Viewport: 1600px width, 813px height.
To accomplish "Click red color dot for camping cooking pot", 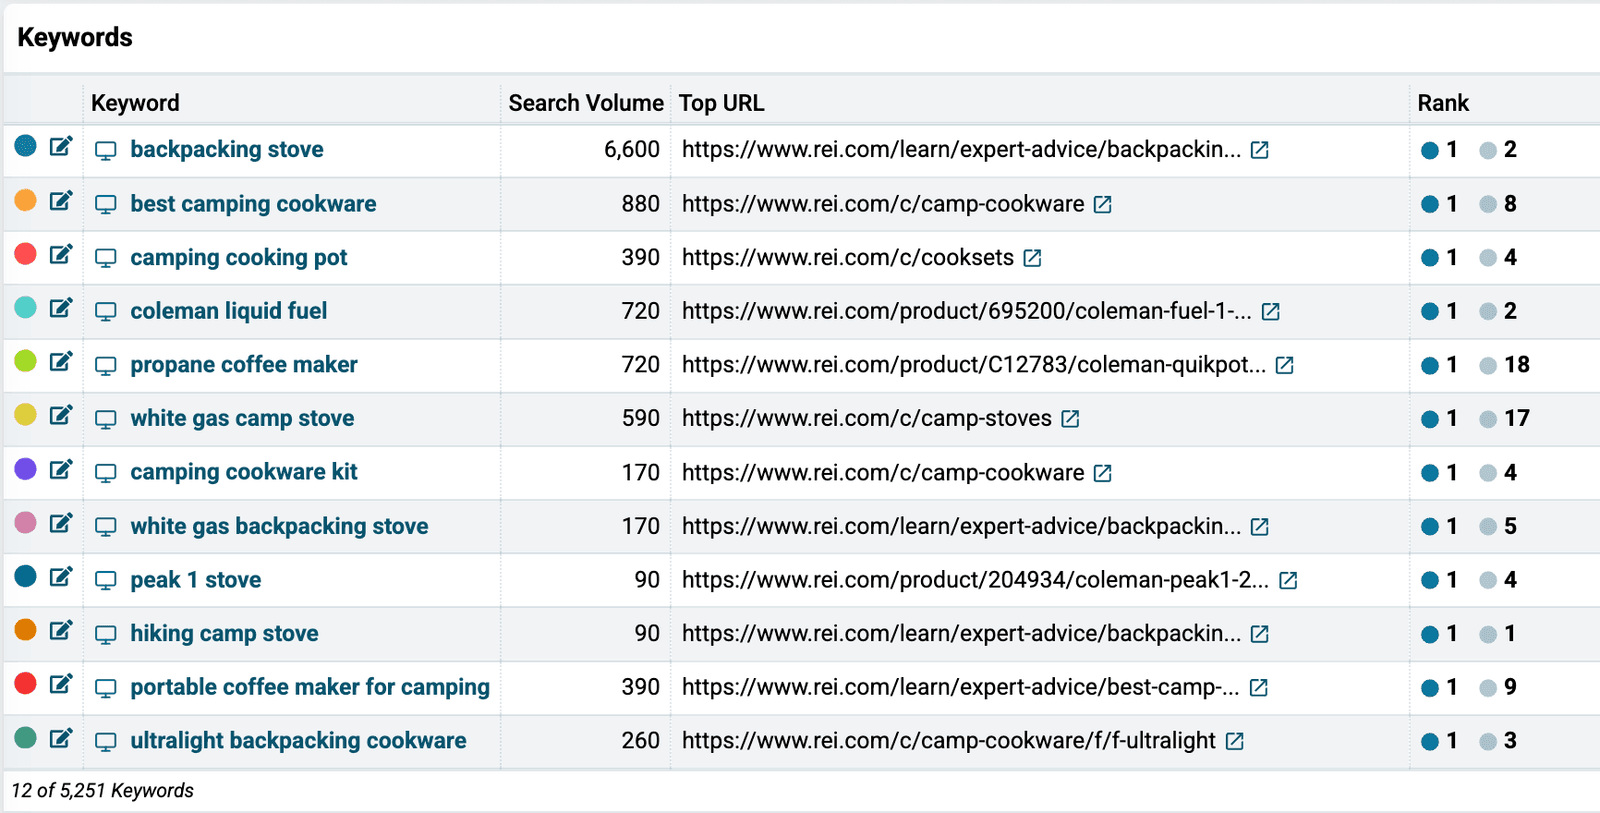I will (x=26, y=254).
